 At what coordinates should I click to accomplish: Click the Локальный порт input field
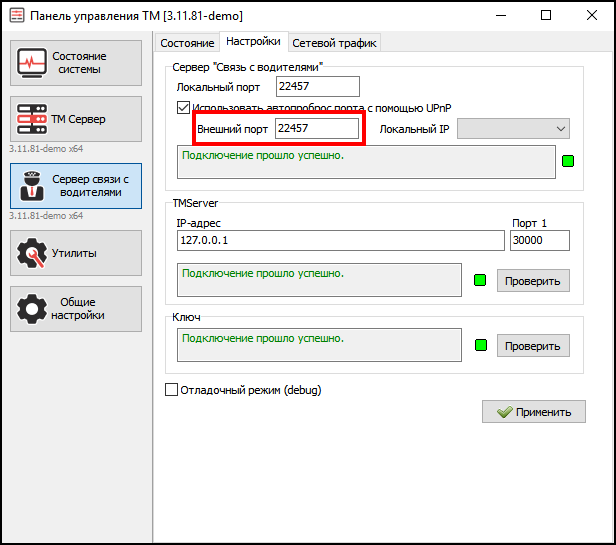(x=316, y=87)
